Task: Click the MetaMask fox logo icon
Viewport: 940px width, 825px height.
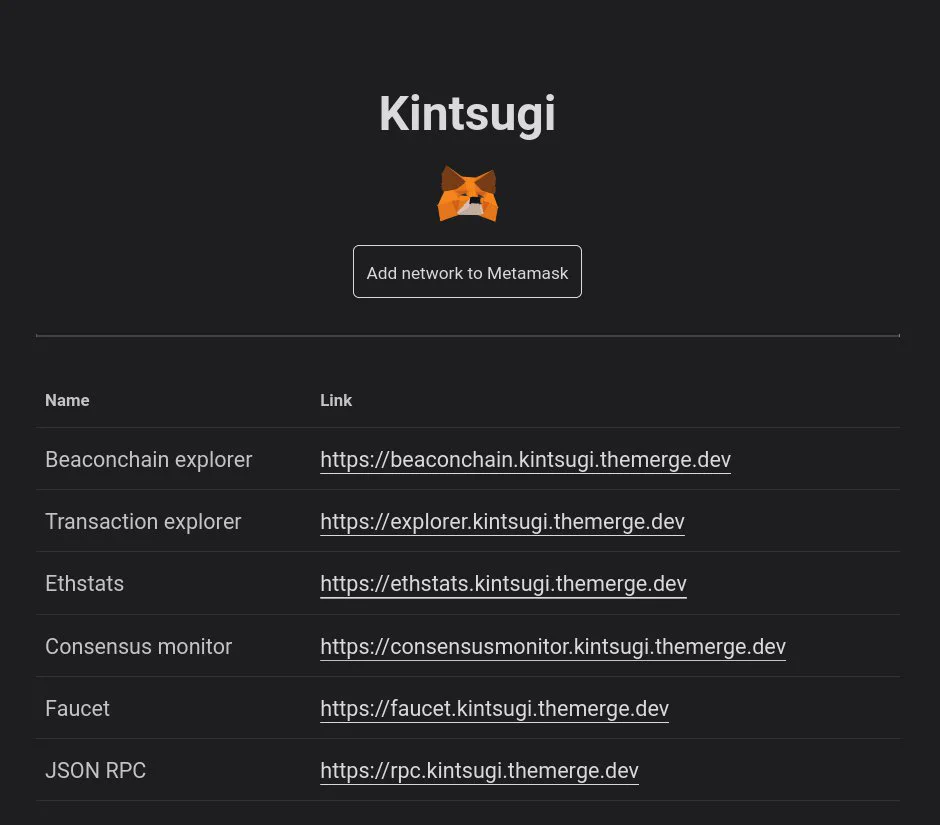Action: [468, 194]
